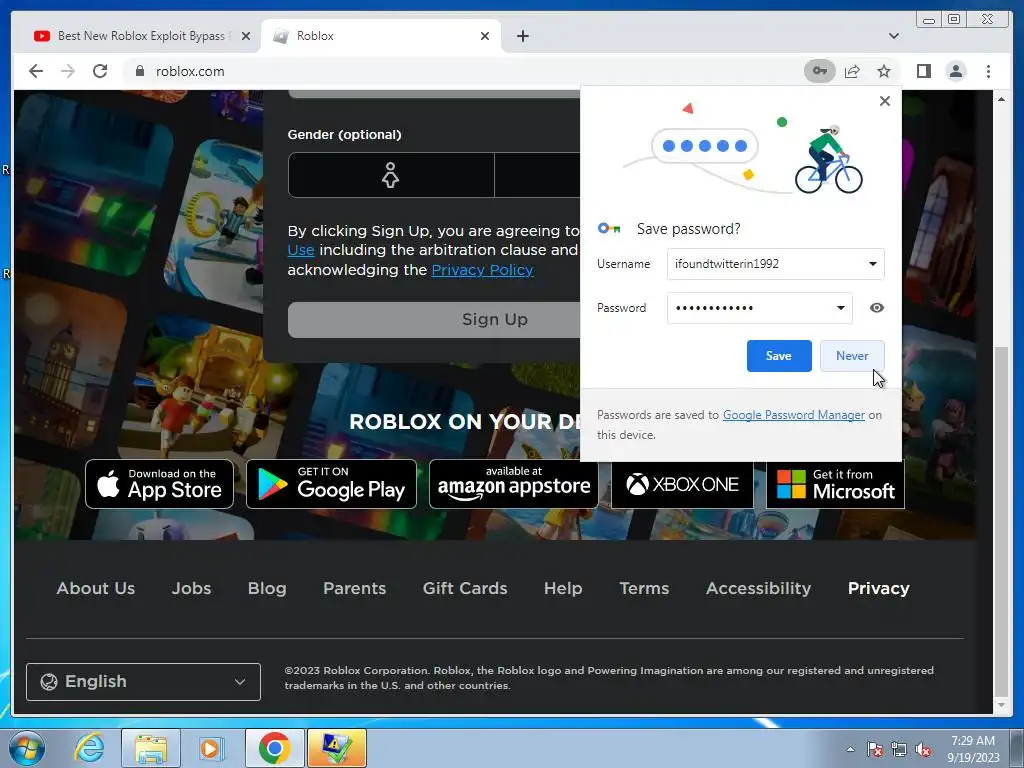The width and height of the screenshot is (1024, 768).
Task: Click the Action Center flag tray icon
Action: 875,750
